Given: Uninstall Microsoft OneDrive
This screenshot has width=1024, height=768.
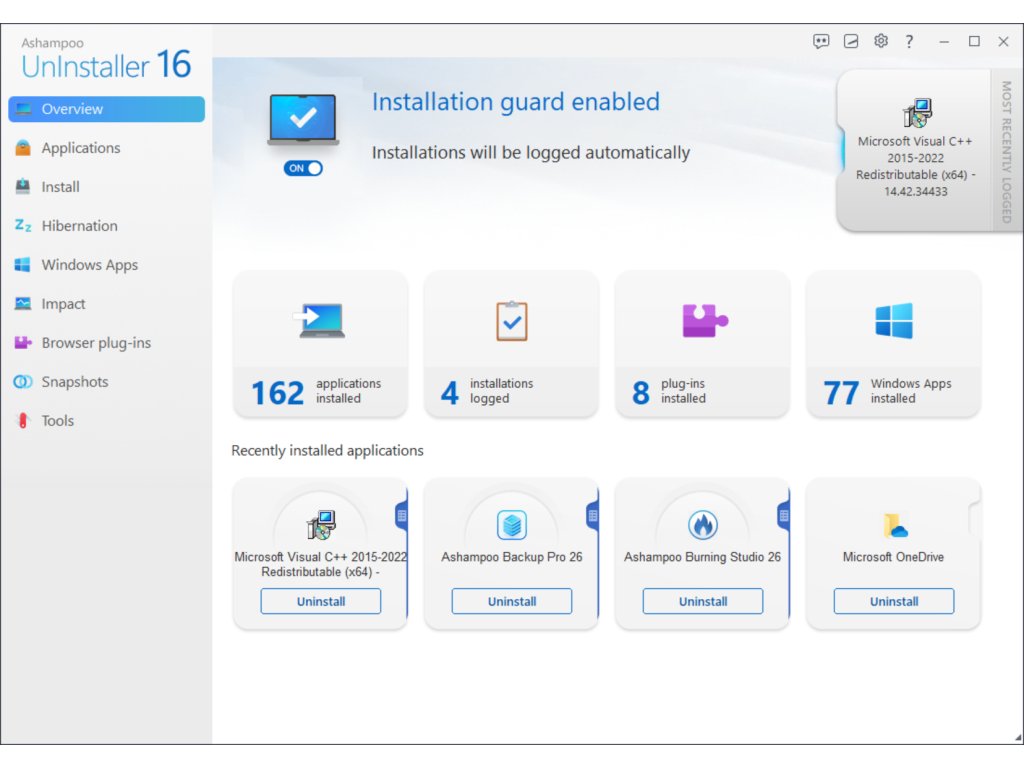Looking at the screenshot, I should tap(893, 601).
